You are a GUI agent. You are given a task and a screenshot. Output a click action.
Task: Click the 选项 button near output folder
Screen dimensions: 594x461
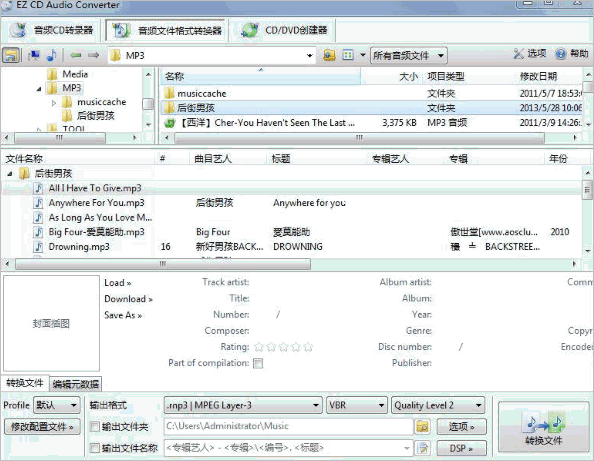(x=461, y=427)
